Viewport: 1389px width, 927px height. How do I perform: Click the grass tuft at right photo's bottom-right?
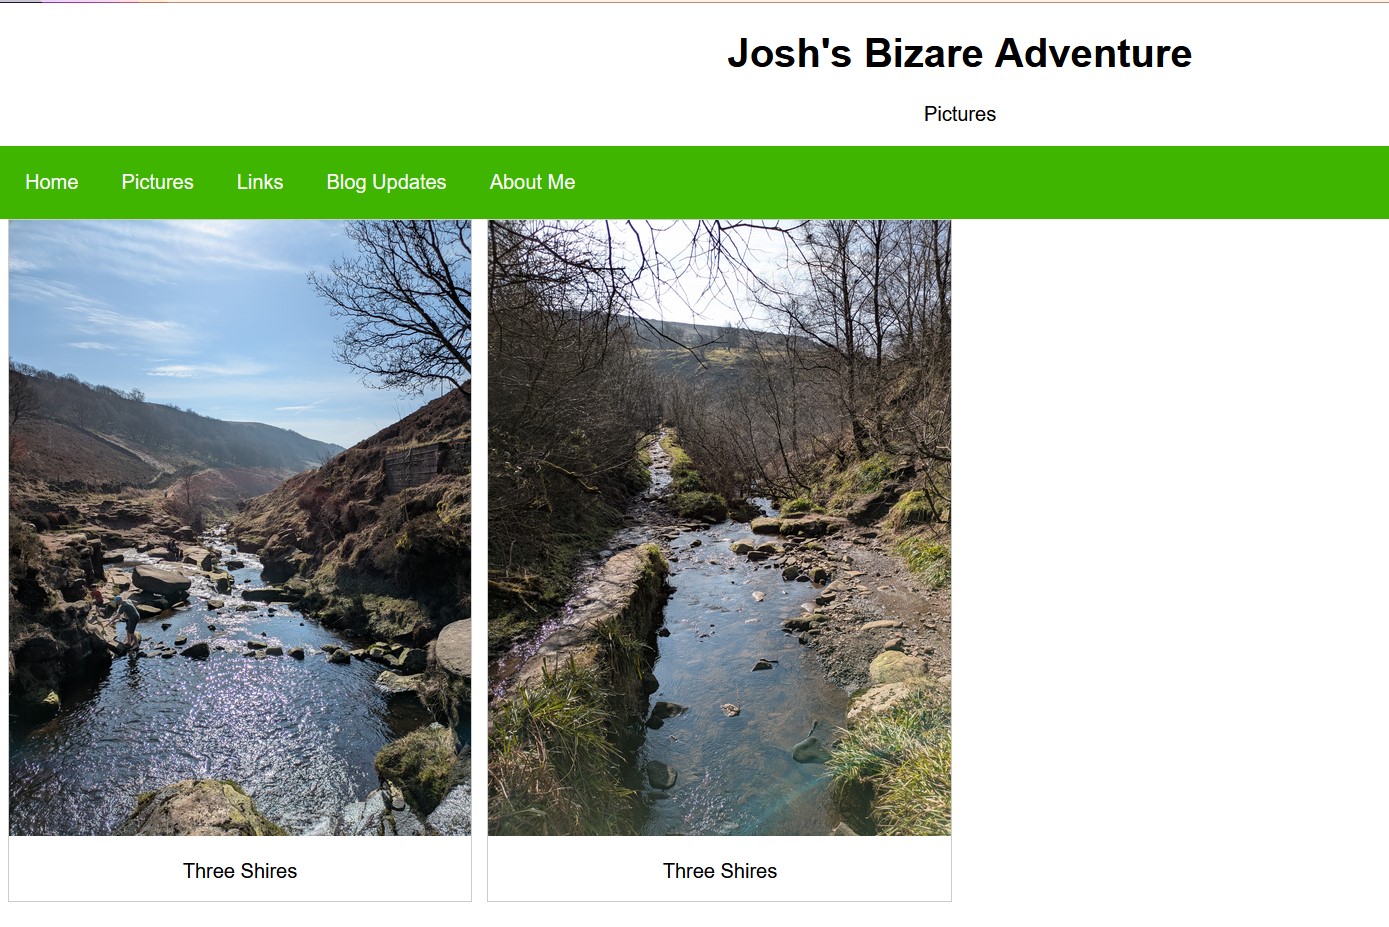click(x=895, y=760)
